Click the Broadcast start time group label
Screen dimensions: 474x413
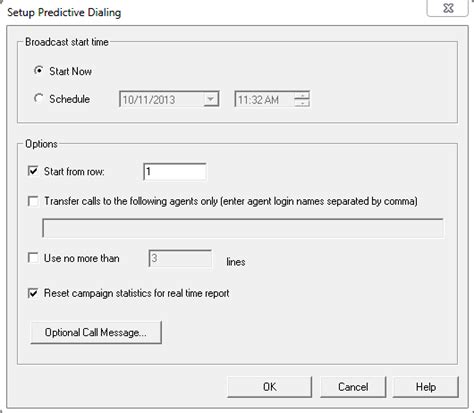(x=67, y=42)
